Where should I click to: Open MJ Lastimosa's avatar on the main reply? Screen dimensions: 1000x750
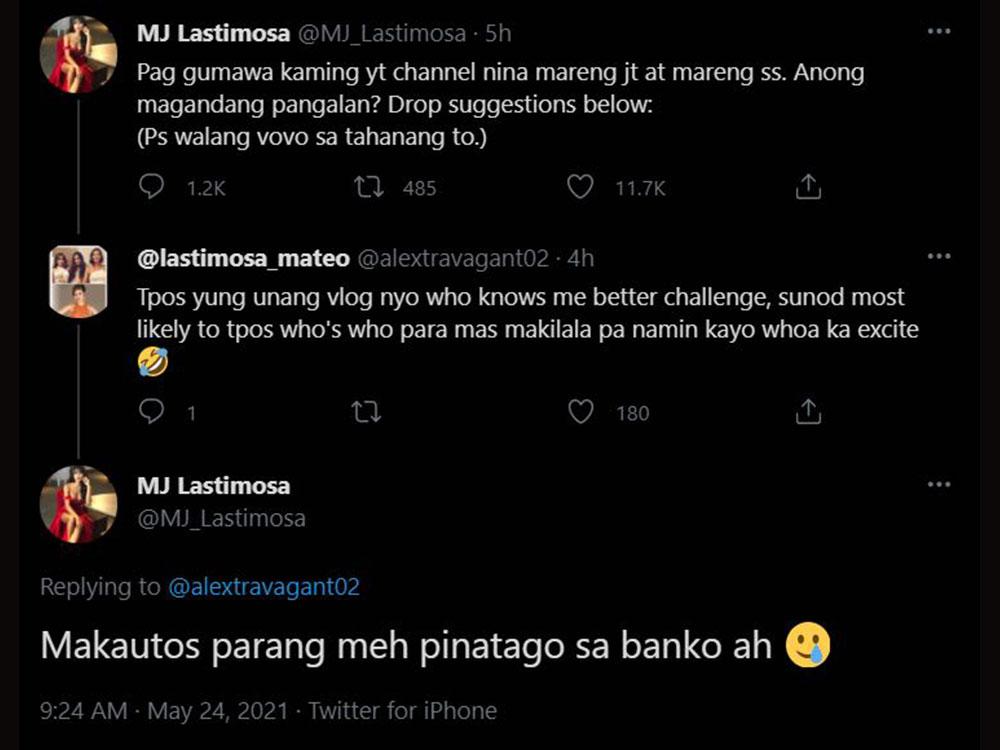78,504
